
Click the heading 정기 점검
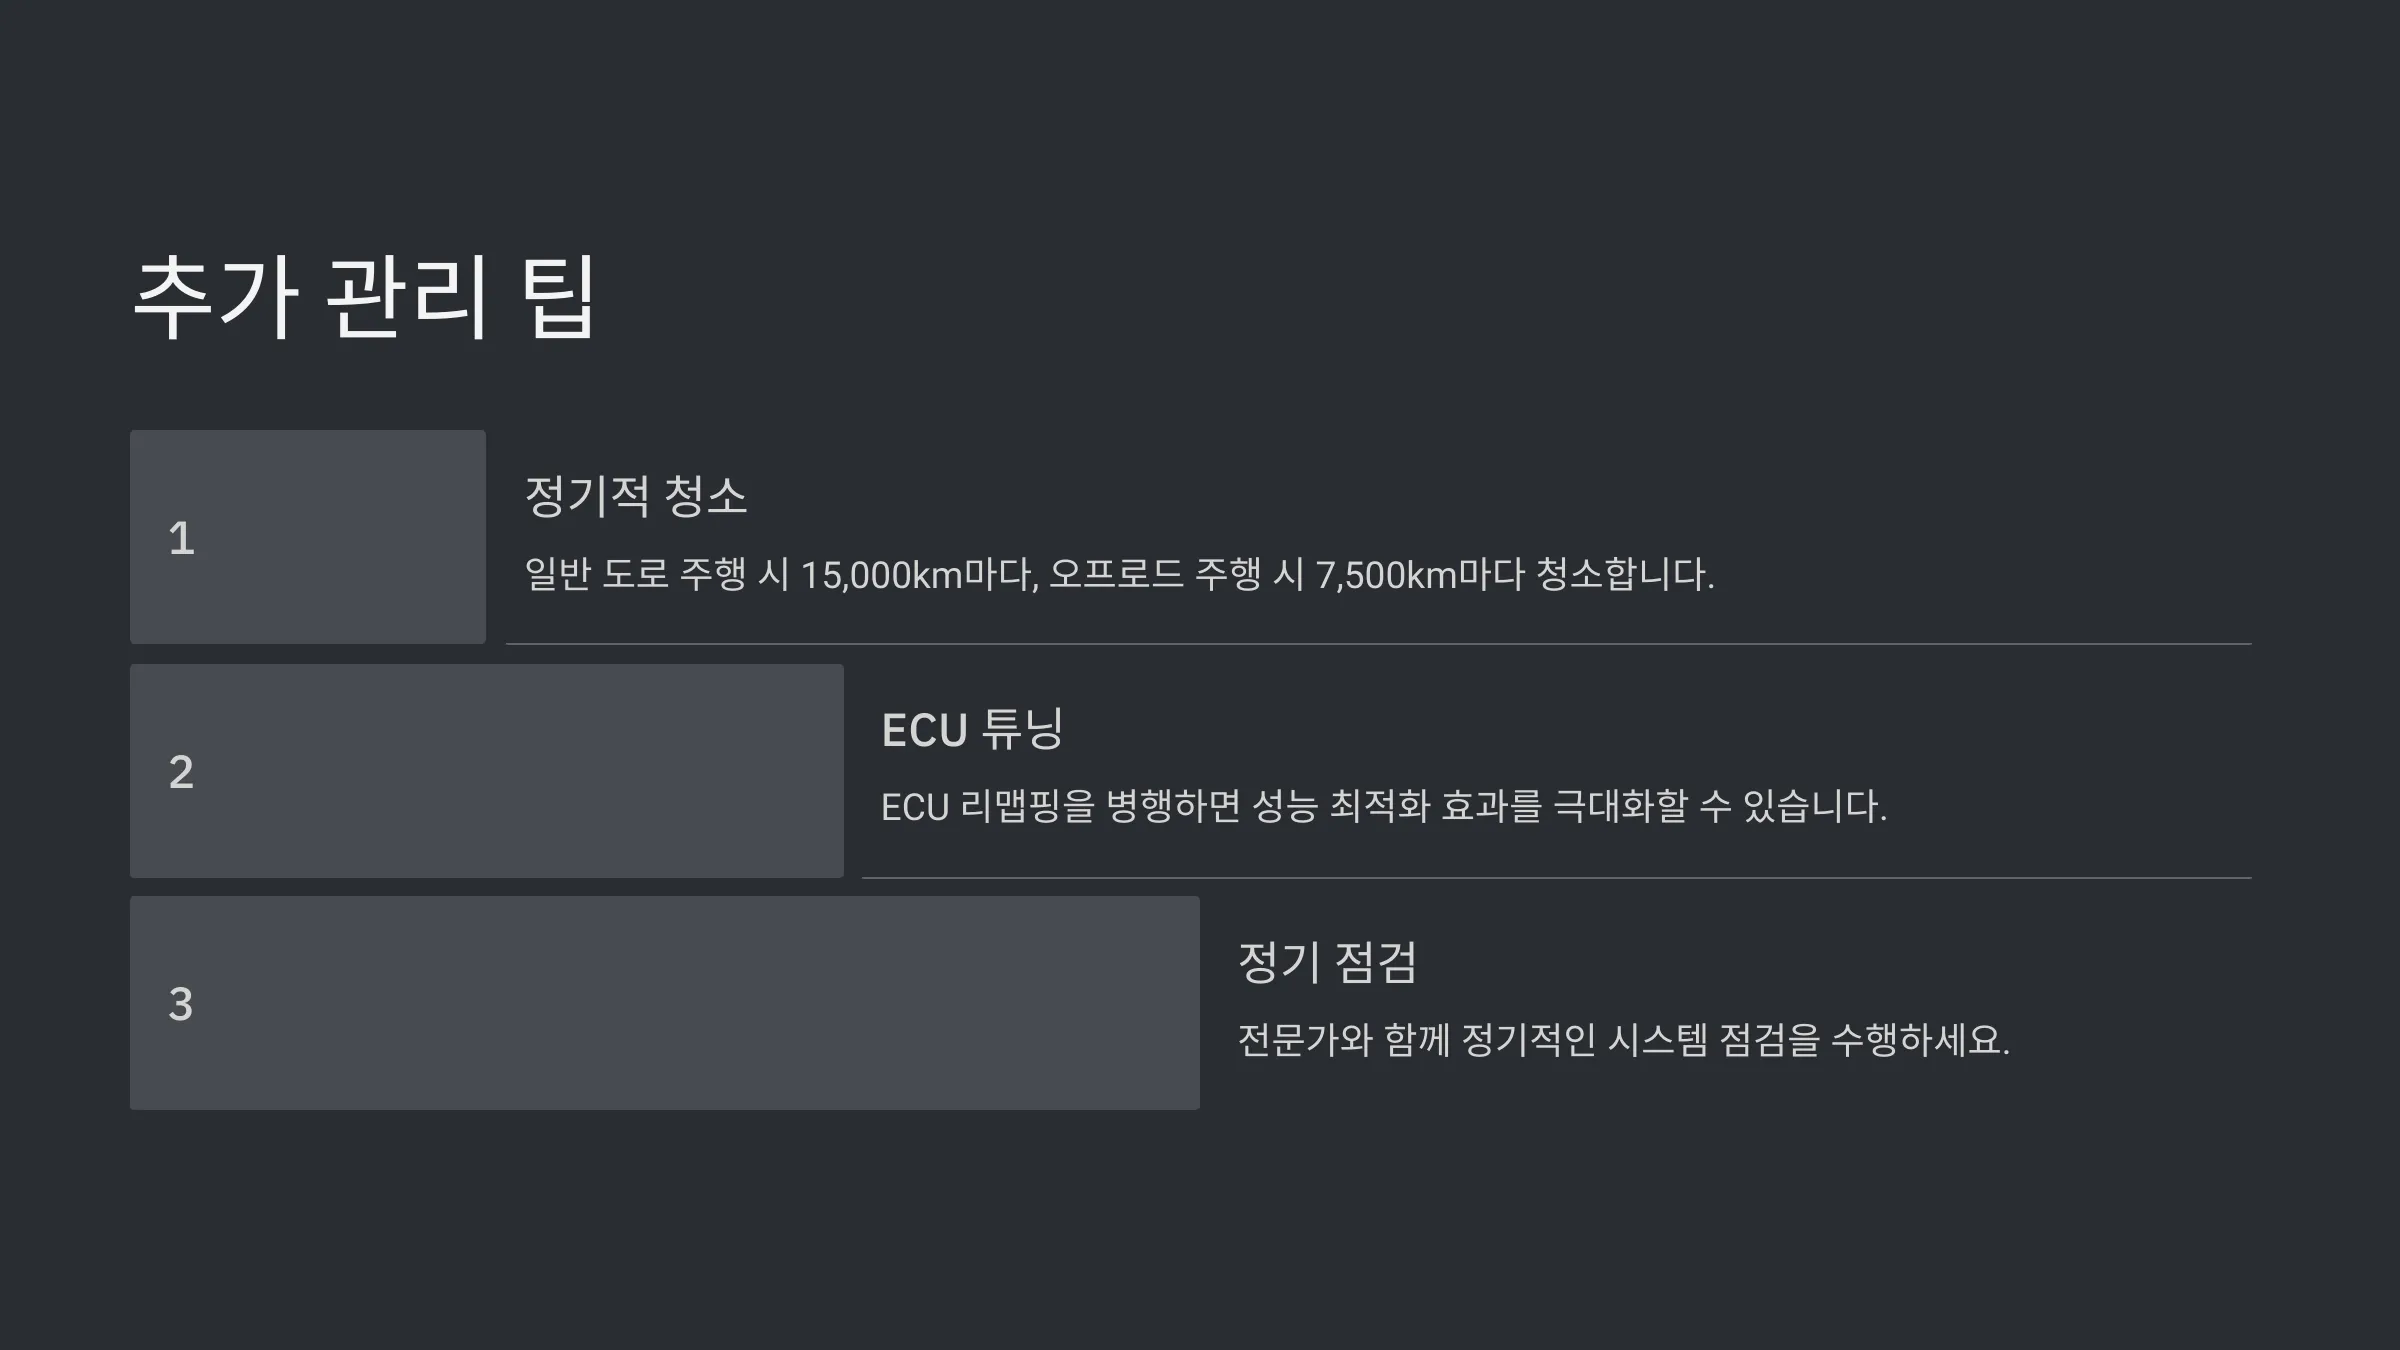point(1327,962)
